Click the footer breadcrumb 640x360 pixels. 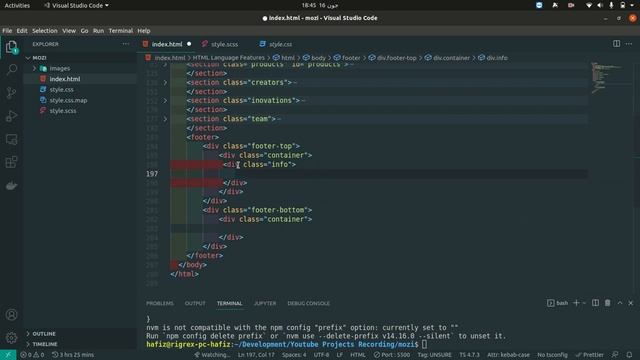tap(351, 58)
